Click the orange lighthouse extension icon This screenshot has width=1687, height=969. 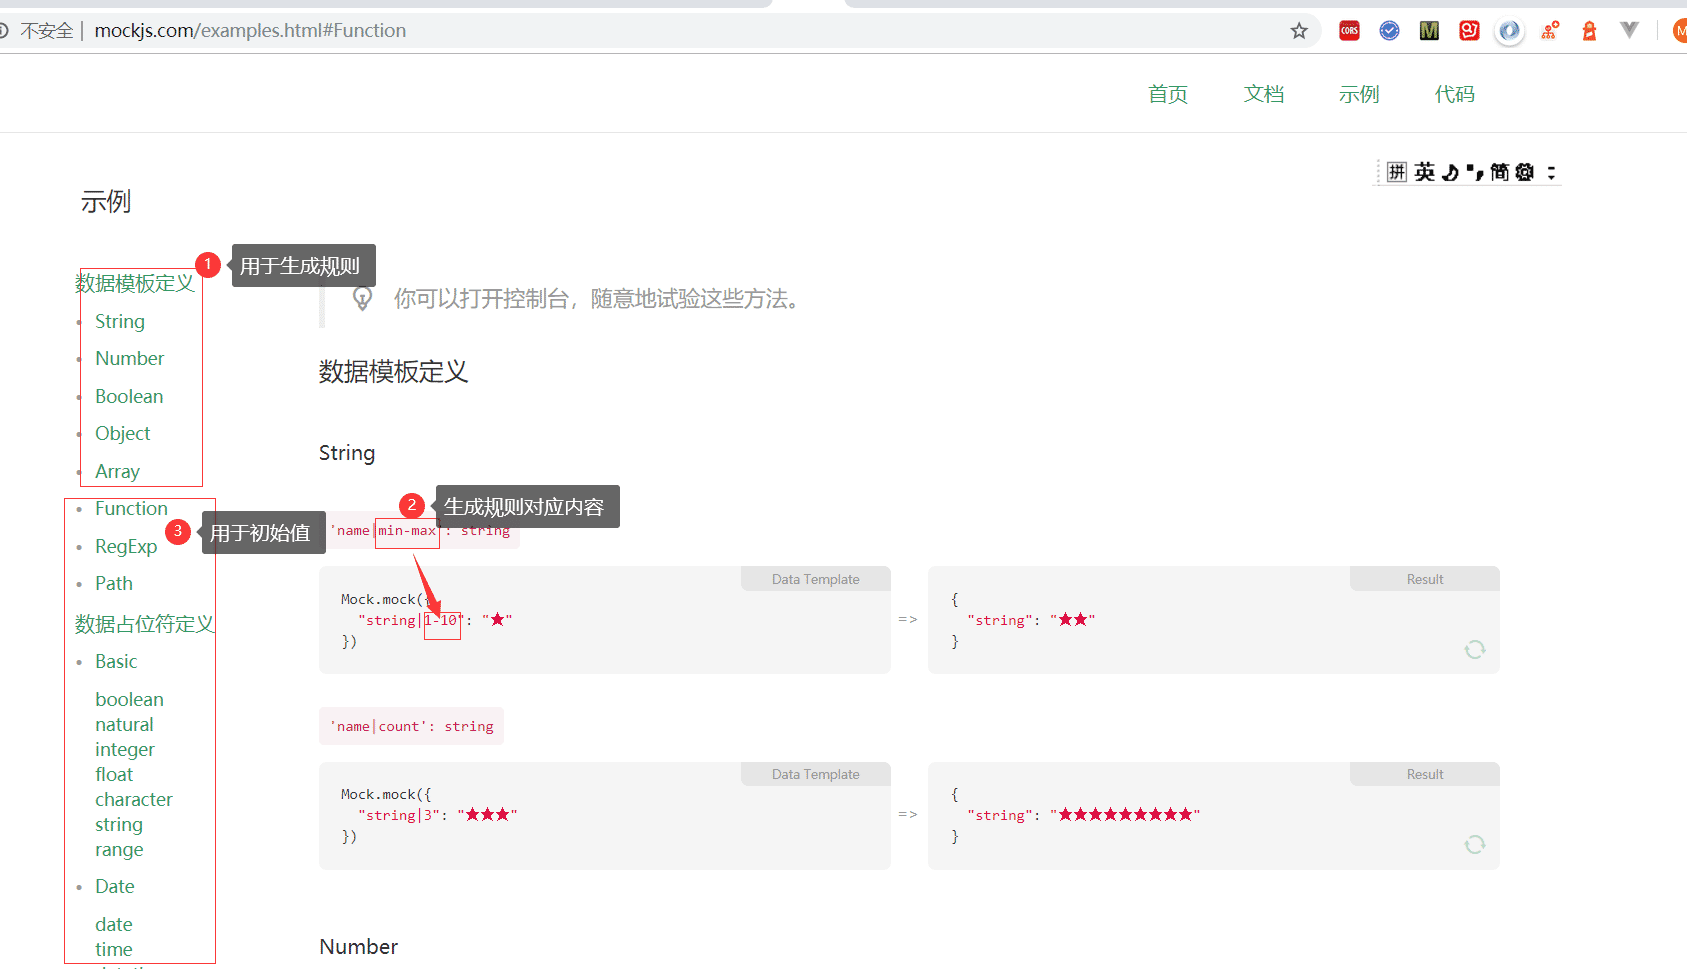(1589, 31)
